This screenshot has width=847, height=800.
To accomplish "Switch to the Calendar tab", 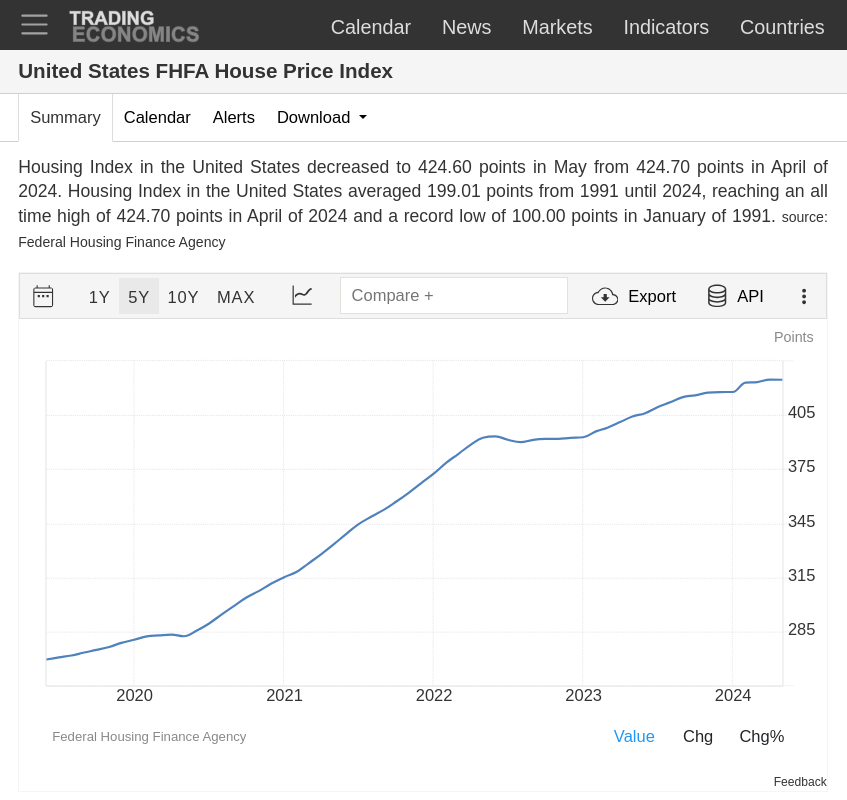I will point(157,117).
